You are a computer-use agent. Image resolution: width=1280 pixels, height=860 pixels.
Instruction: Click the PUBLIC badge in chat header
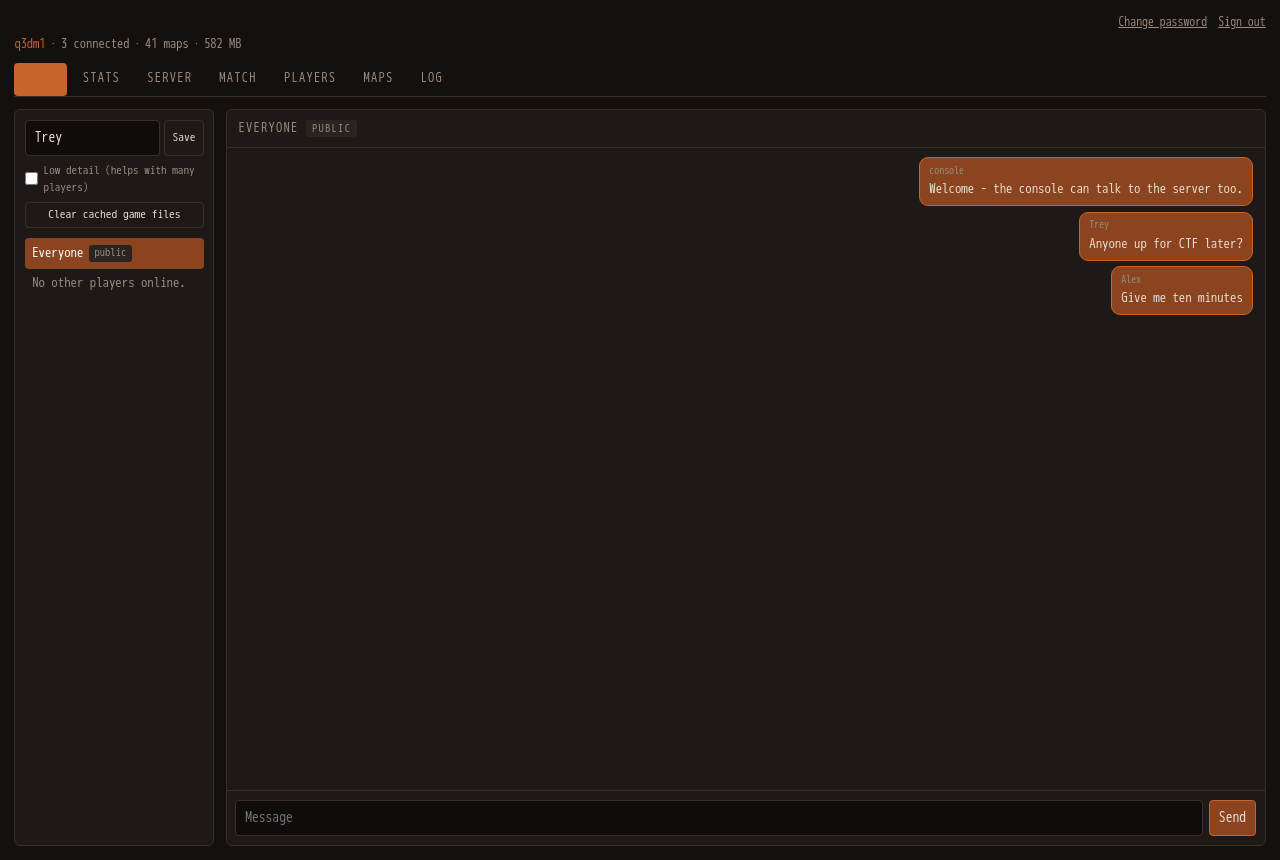331,129
